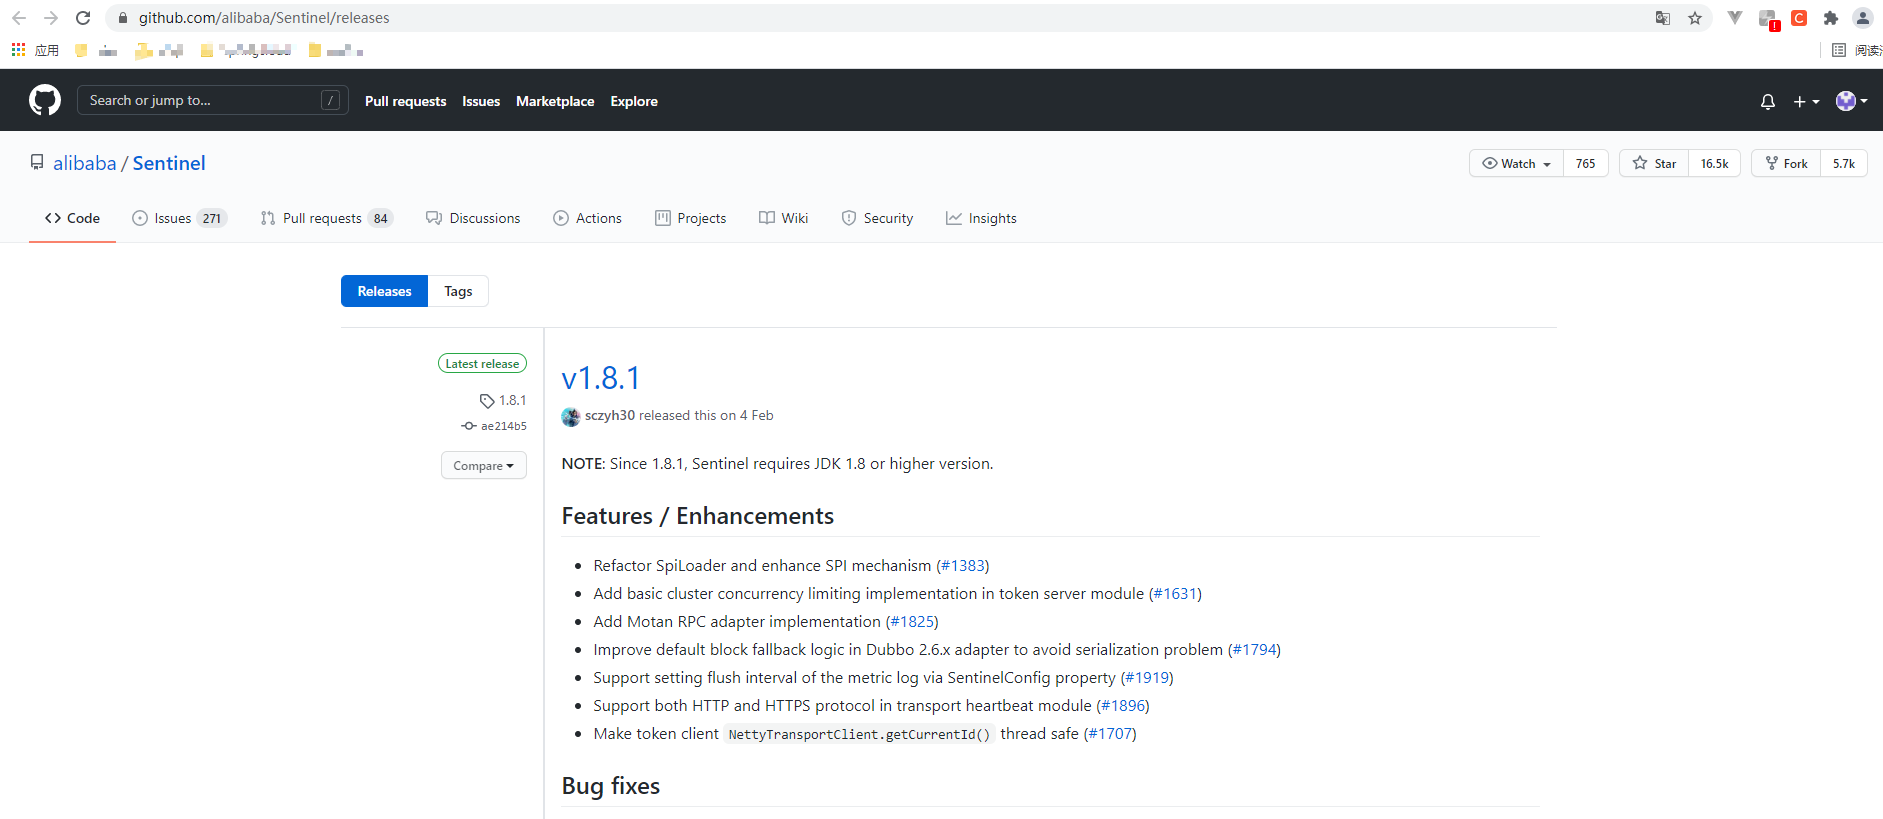The image size is (1883, 819).
Task: Open the reading list icon
Action: click(1839, 50)
